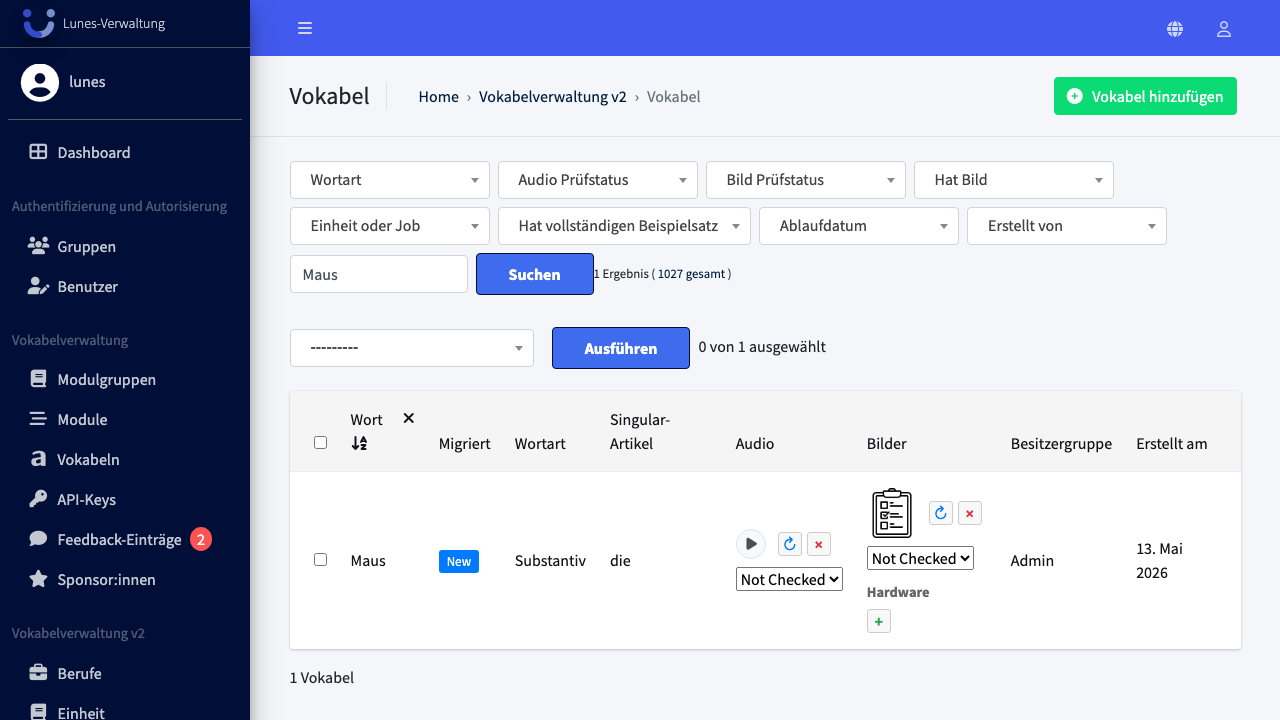Screen dimensions: 1280x720
Task: Select all rows with header checkbox
Action: pos(320,442)
